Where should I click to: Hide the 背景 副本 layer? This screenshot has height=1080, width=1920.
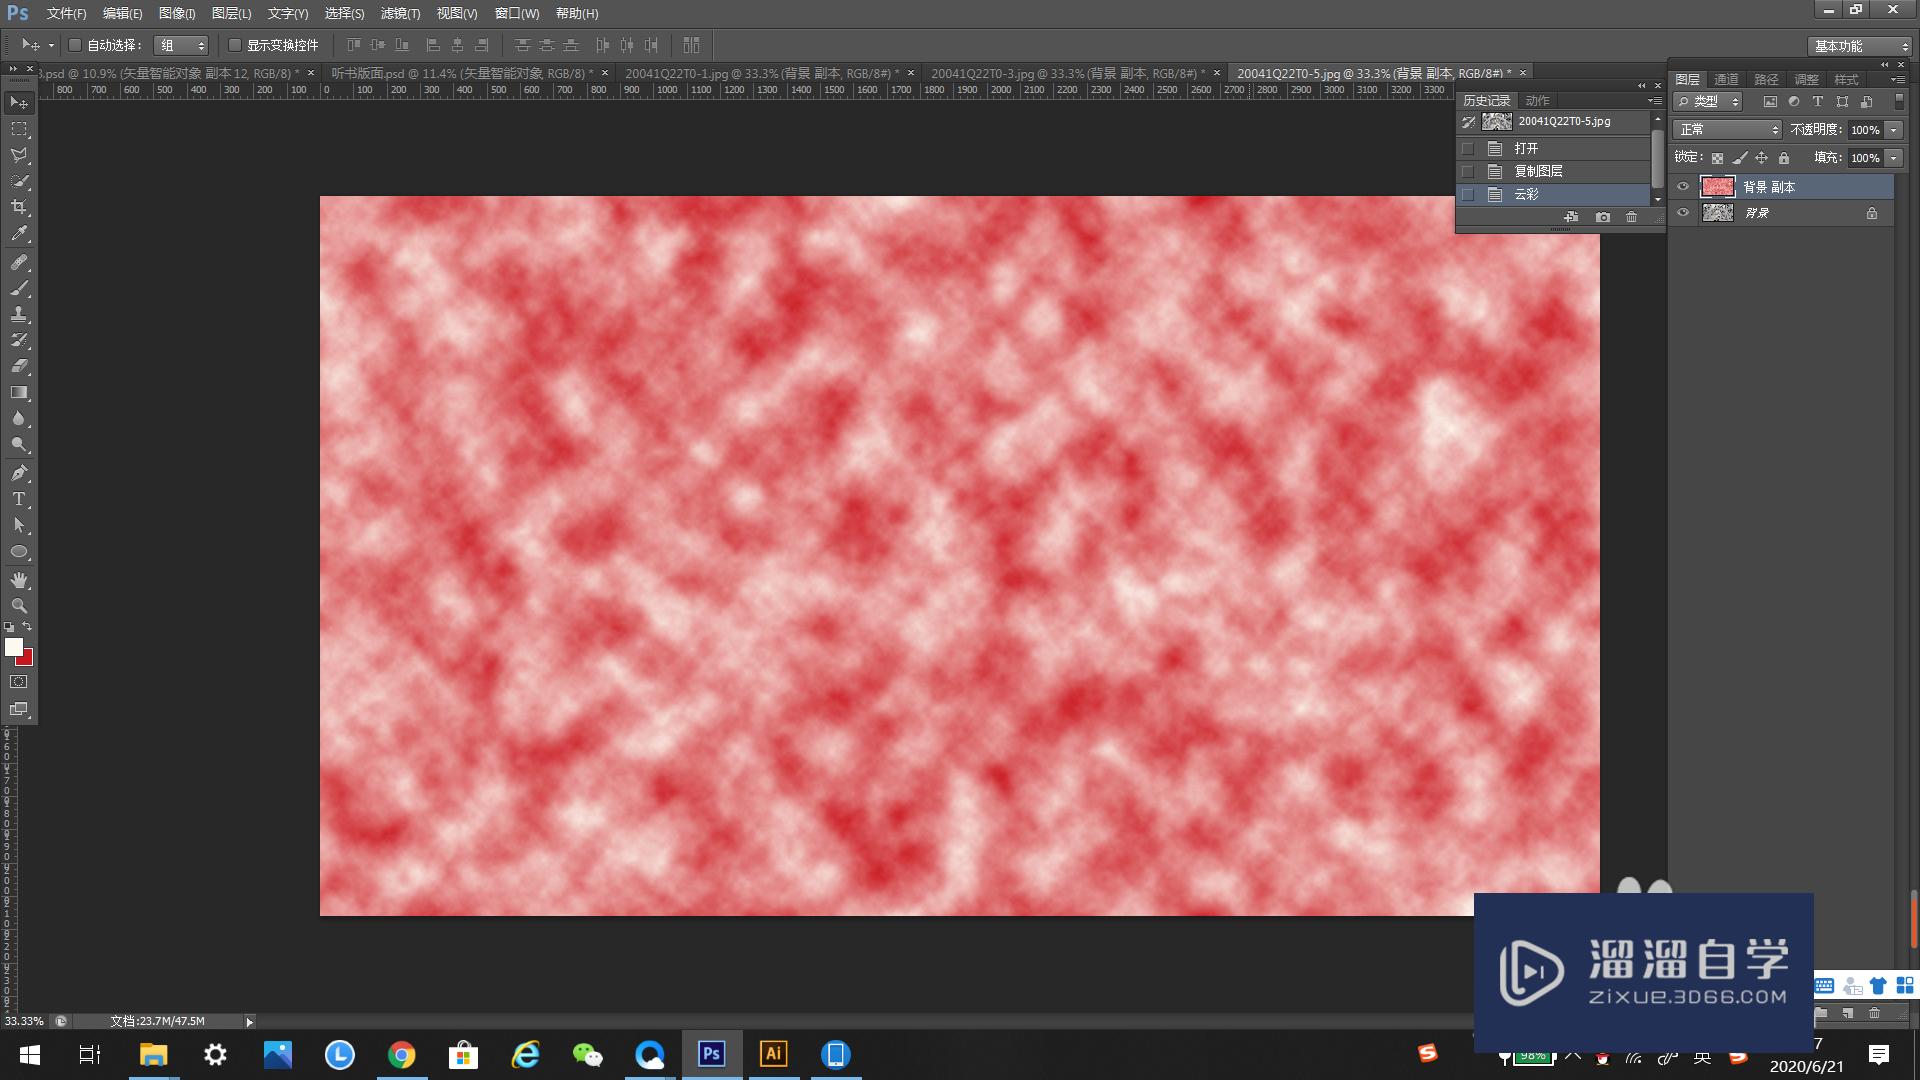[1683, 187]
